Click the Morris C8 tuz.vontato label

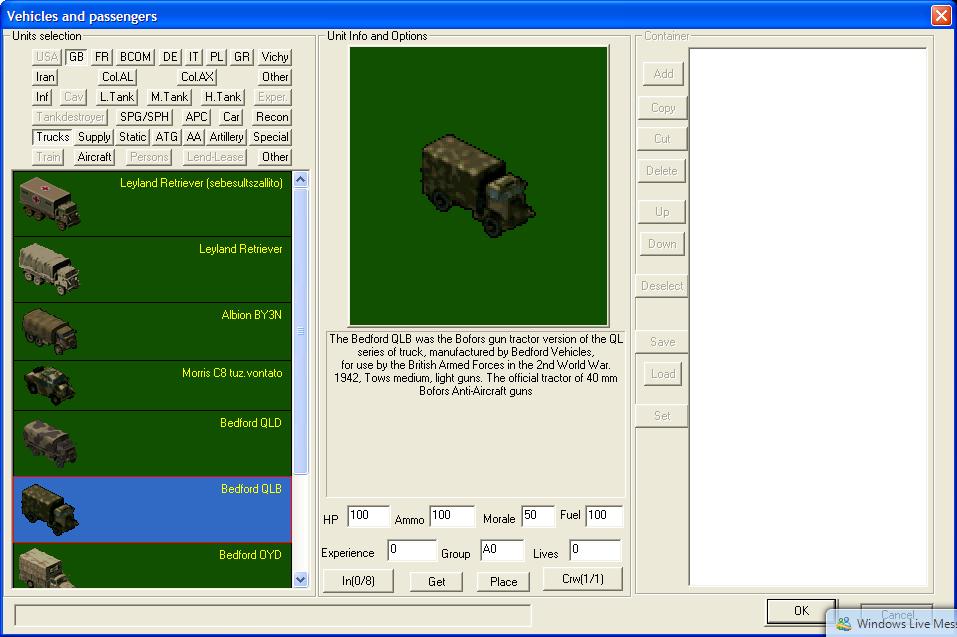(232, 373)
